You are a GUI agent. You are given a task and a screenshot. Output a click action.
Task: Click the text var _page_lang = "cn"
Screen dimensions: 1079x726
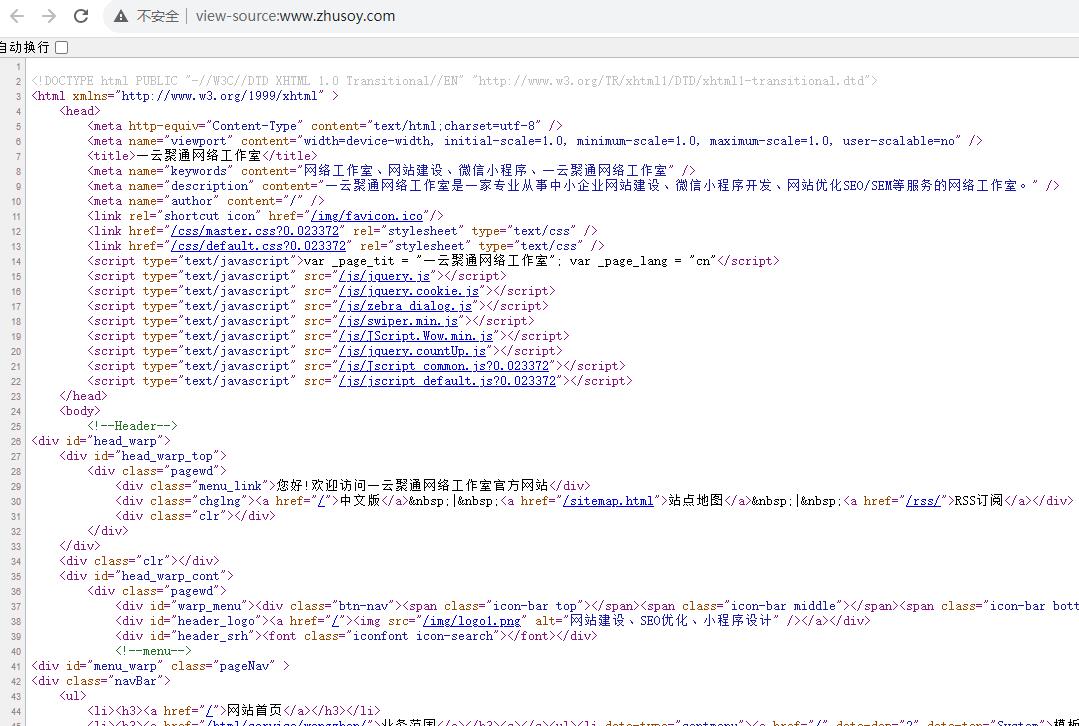(643, 261)
